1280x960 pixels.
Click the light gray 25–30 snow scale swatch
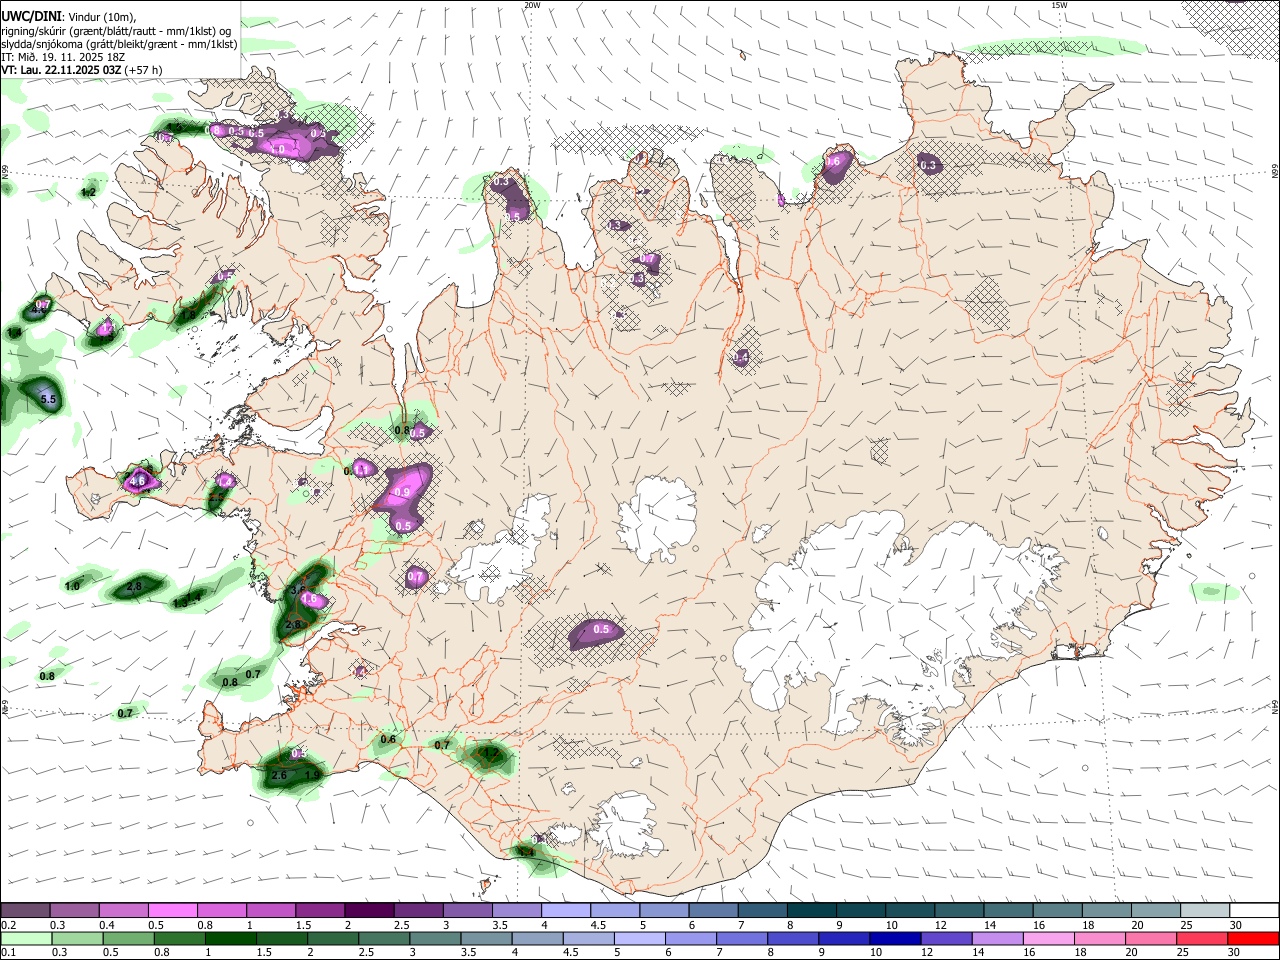click(1204, 911)
